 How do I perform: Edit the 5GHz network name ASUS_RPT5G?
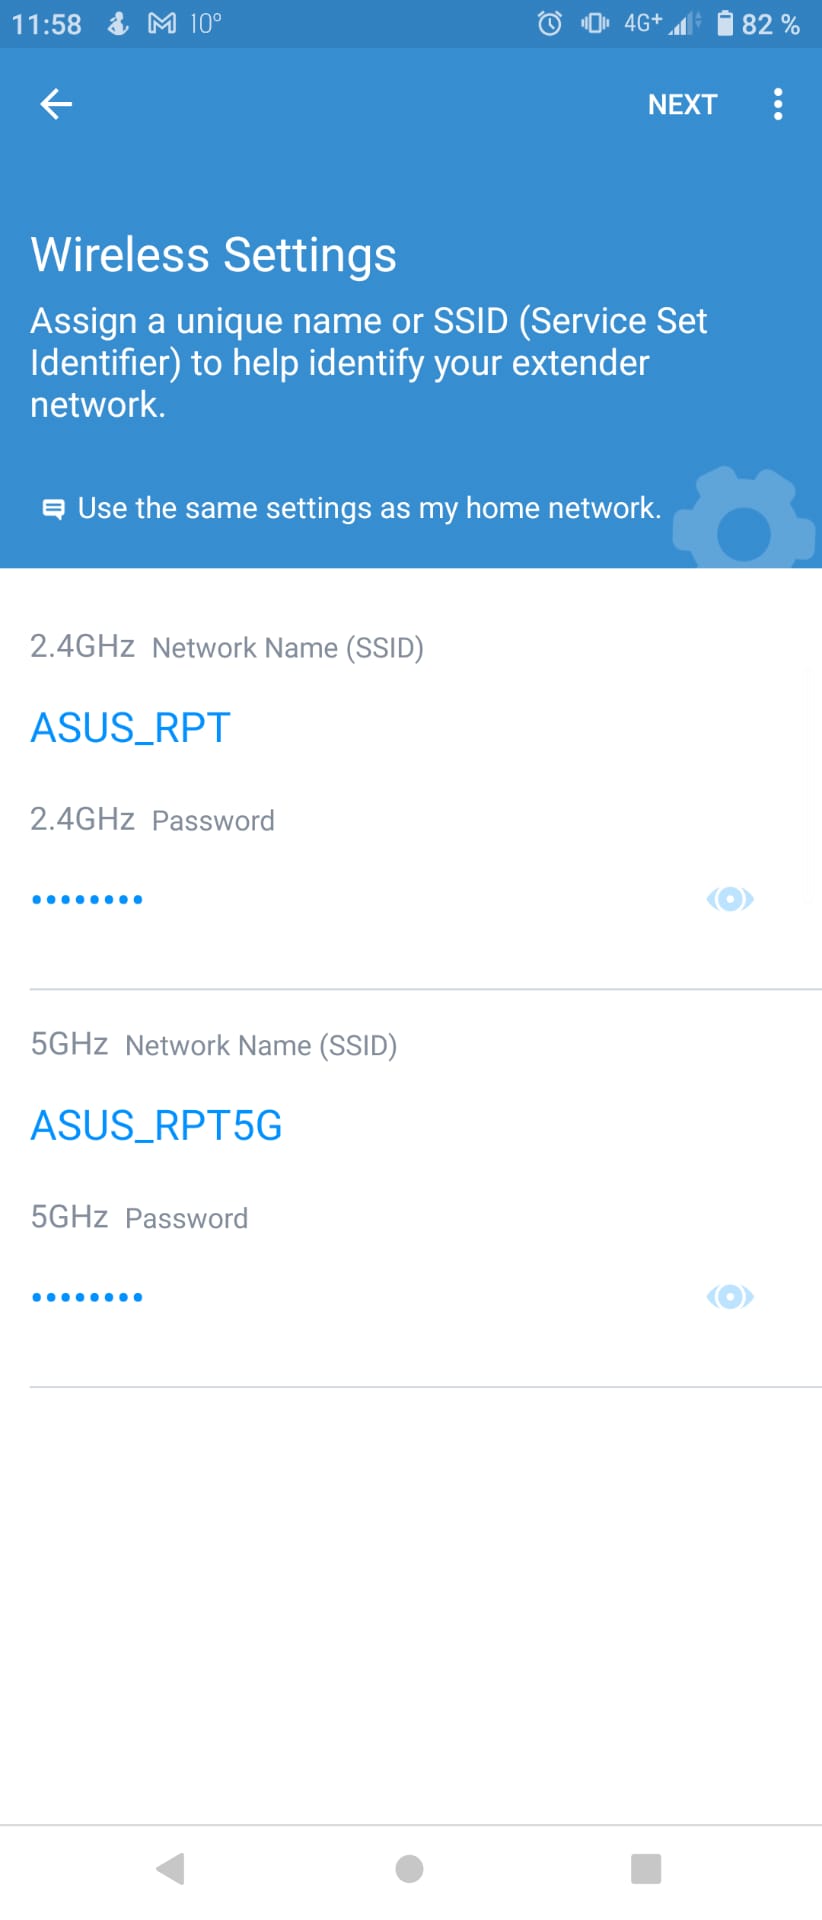tap(157, 1126)
